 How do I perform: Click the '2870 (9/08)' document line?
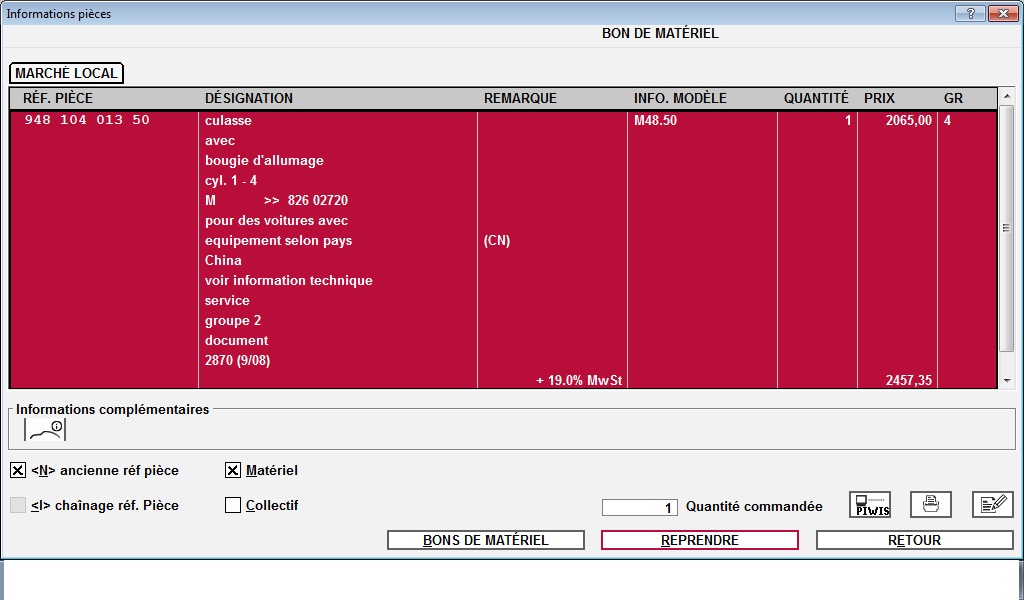238,360
